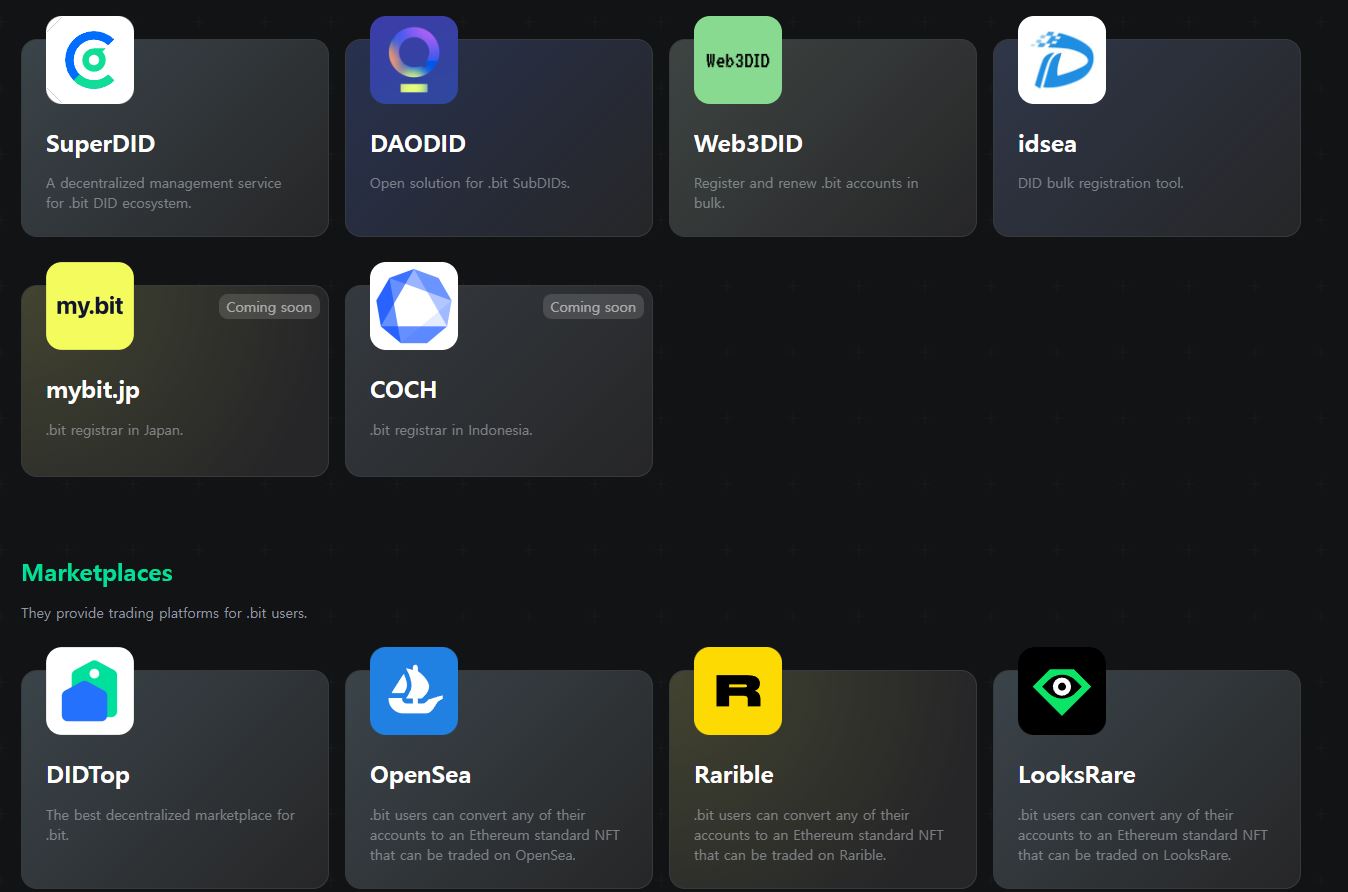Open the mybit.jp title
This screenshot has width=1348, height=892.
click(x=93, y=391)
